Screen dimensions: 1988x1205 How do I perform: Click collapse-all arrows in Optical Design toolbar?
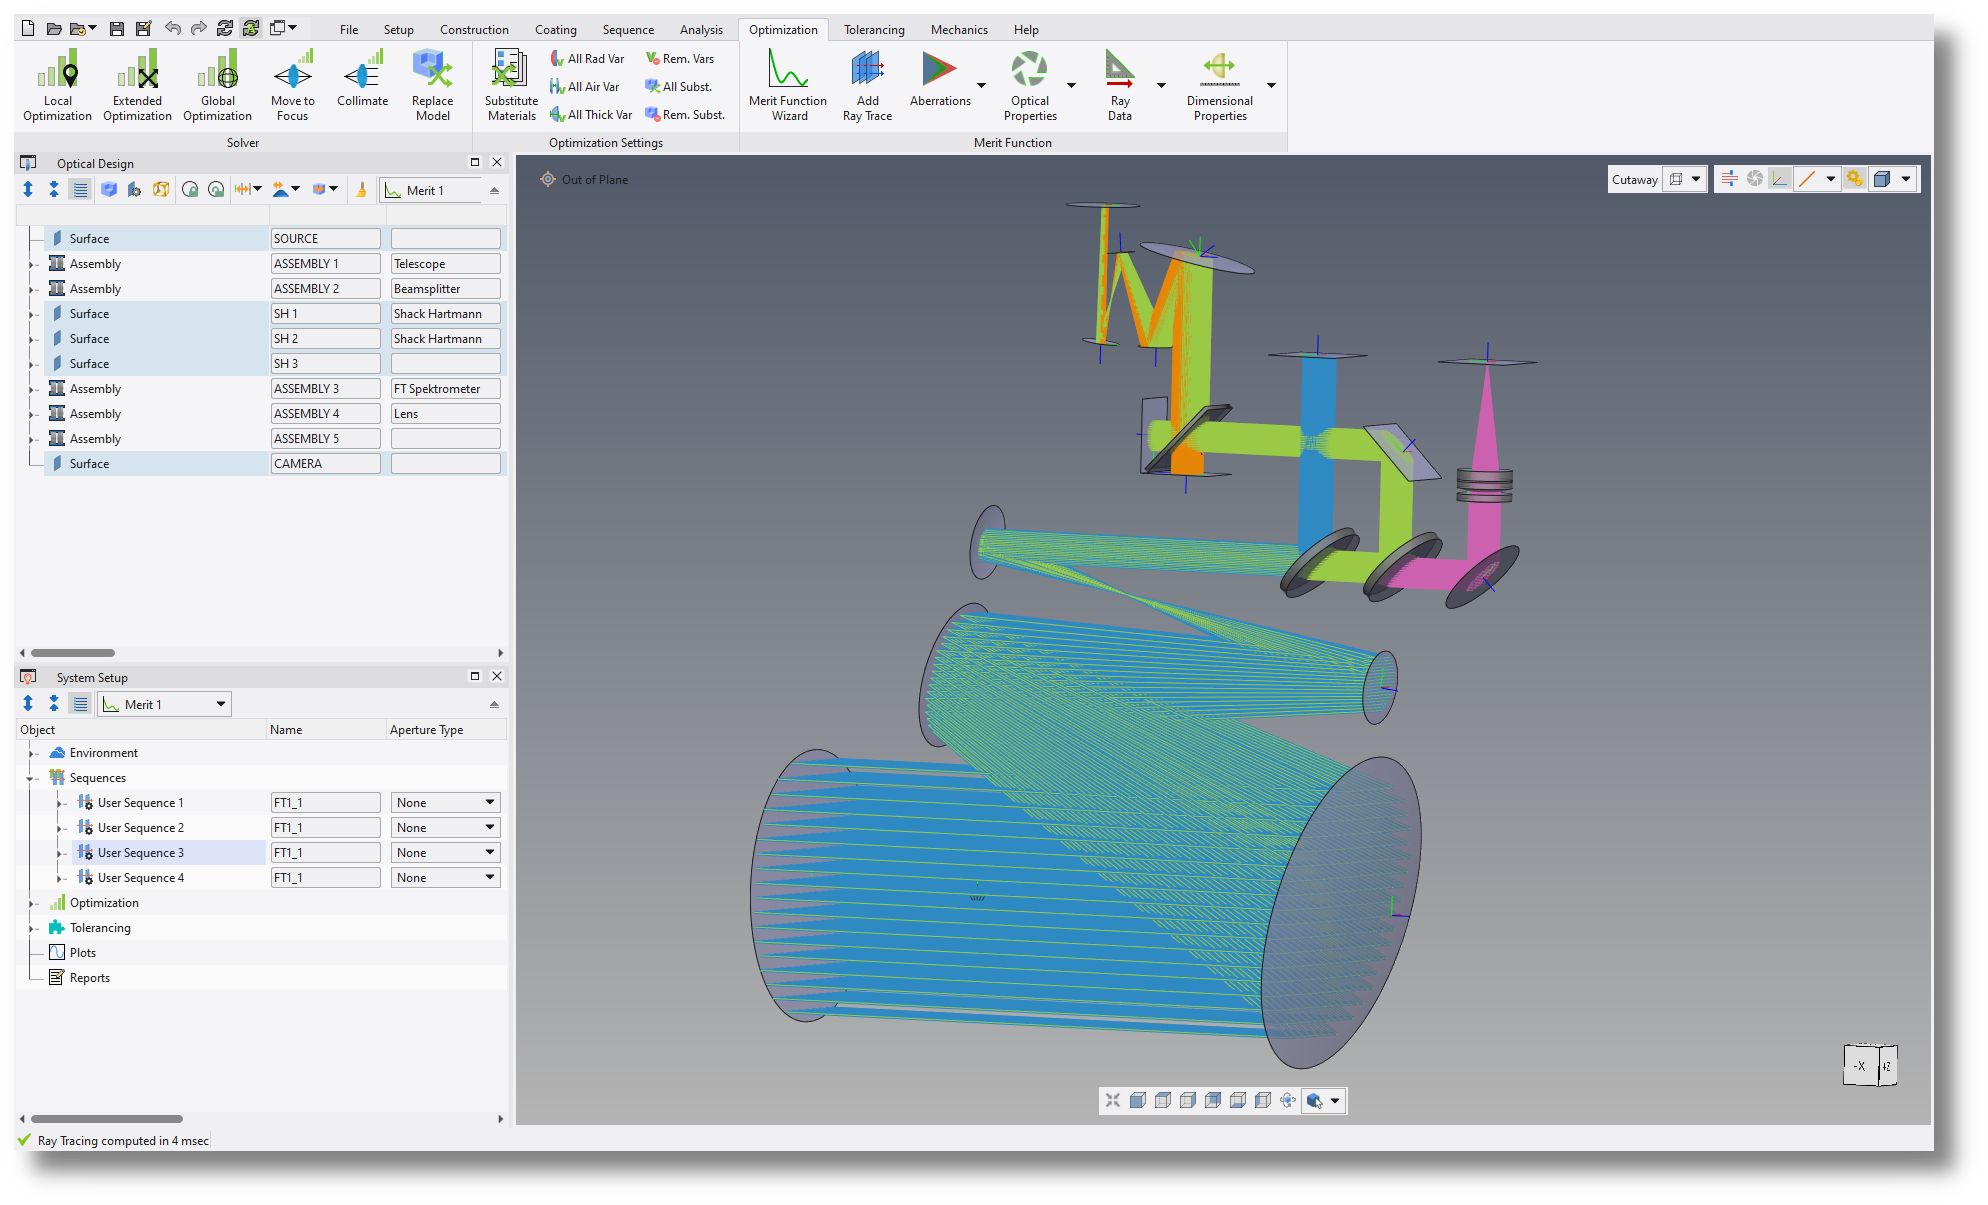pos(54,189)
